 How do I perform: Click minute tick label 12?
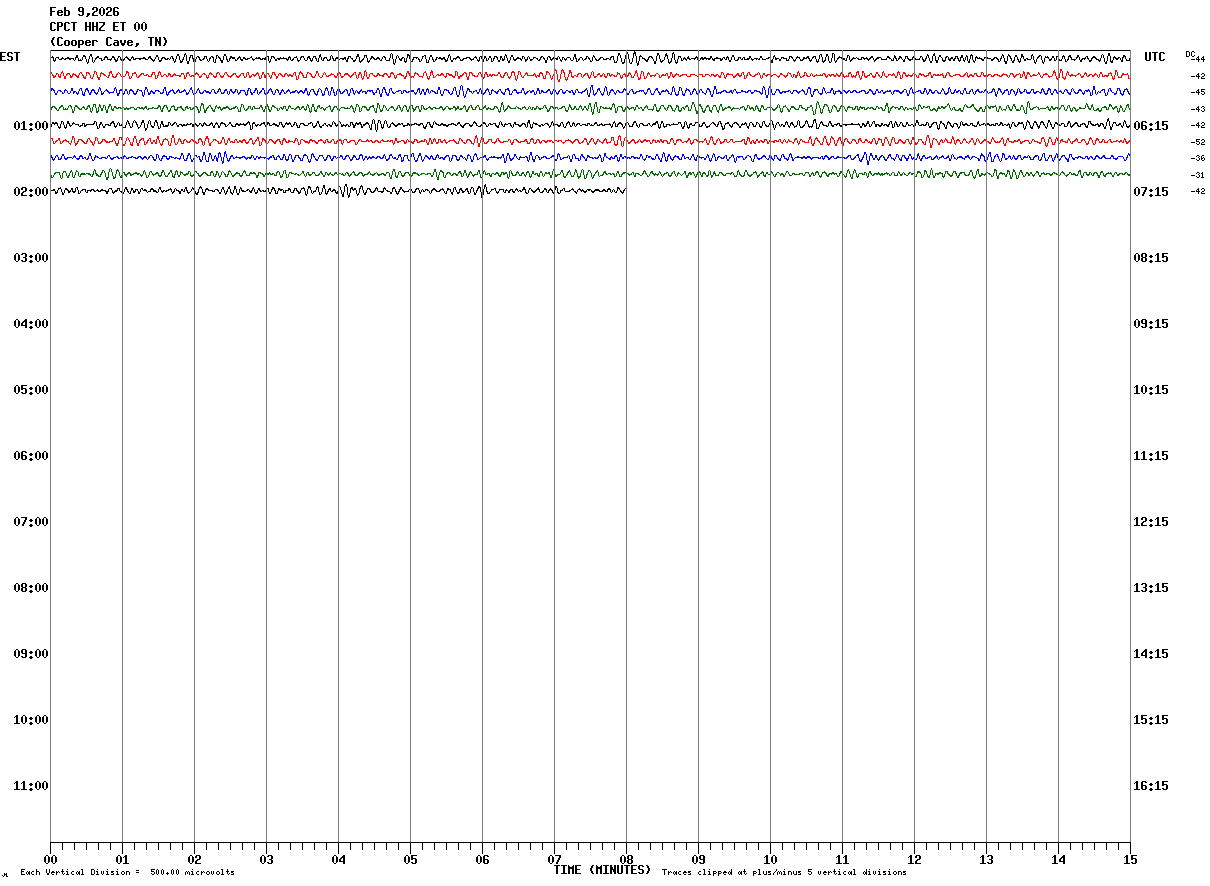coord(914,859)
